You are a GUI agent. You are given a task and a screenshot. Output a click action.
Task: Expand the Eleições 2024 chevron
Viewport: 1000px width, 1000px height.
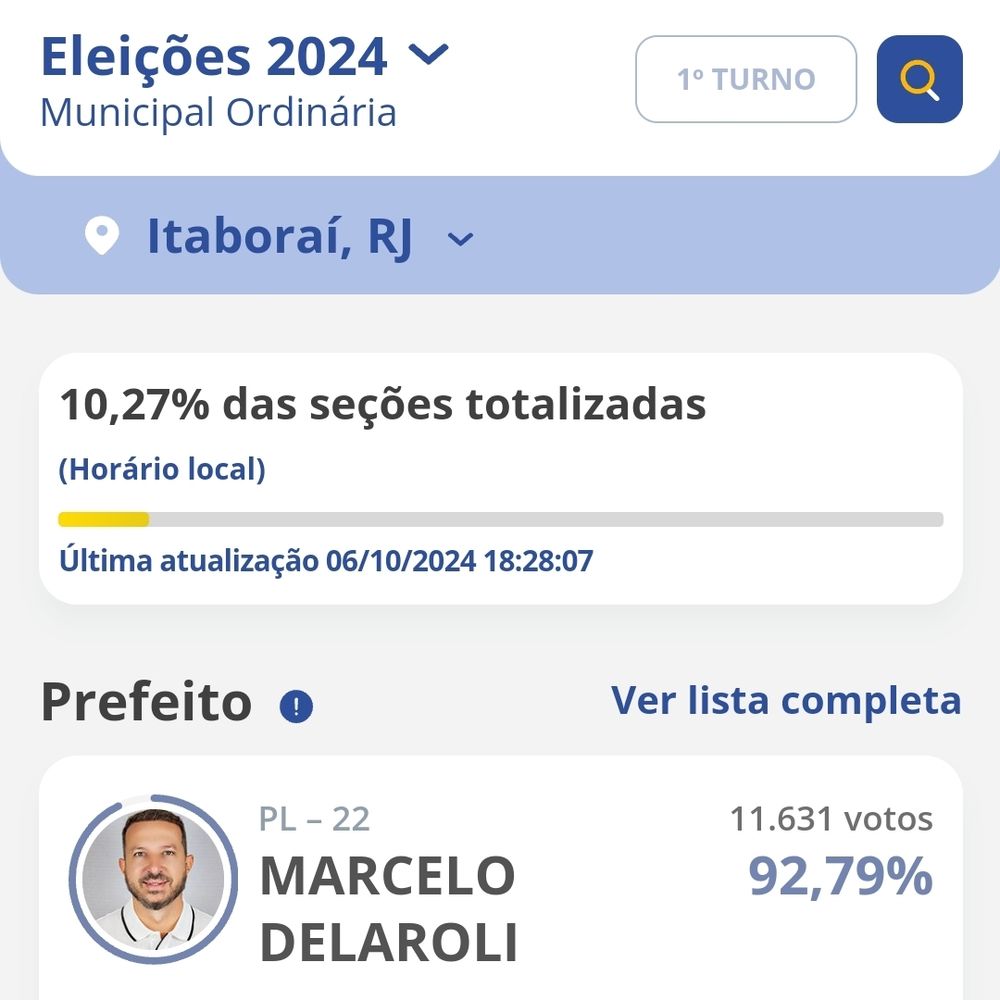pyautogui.click(x=429, y=54)
